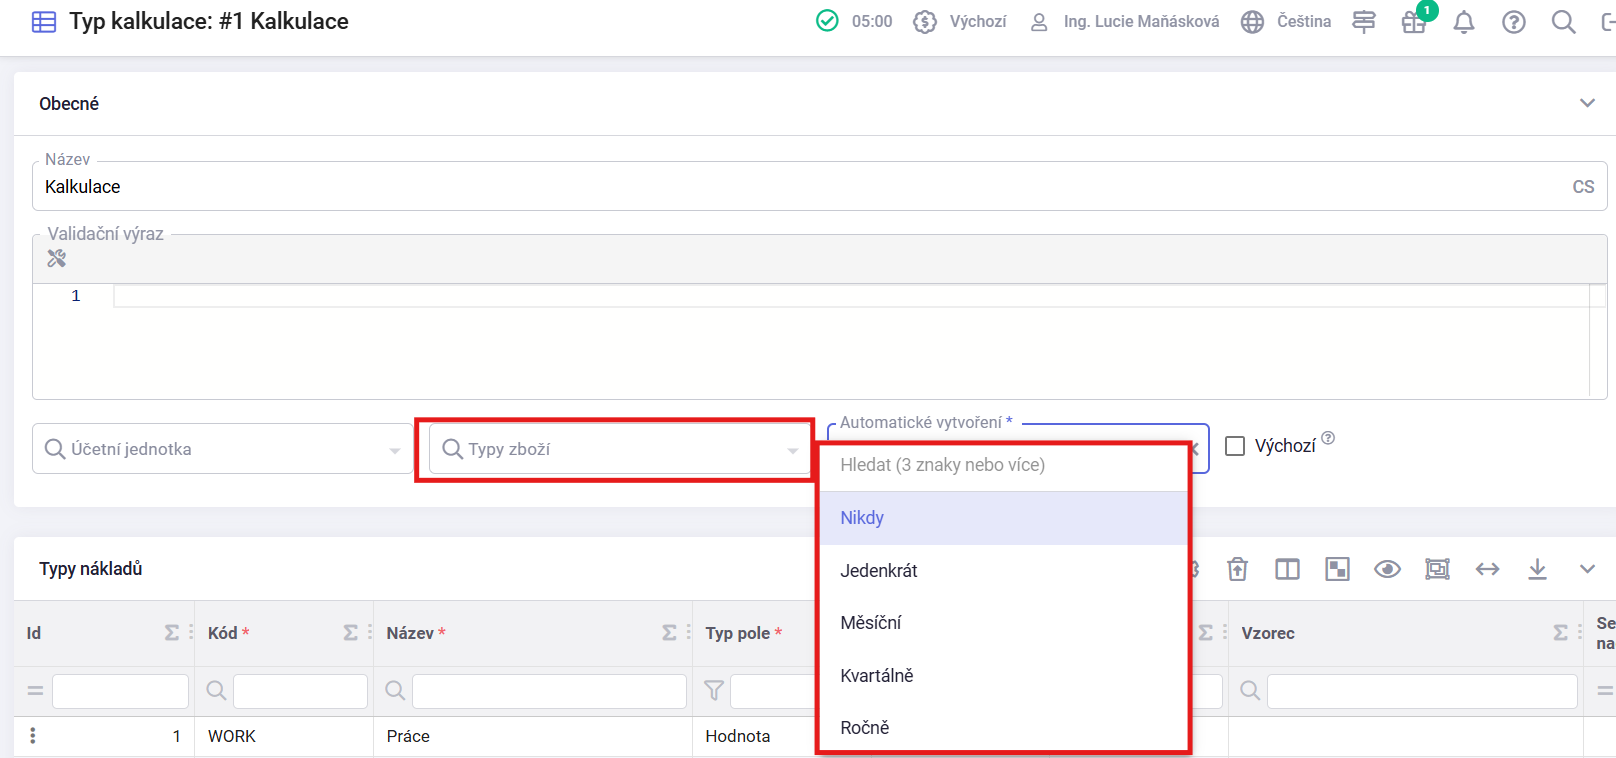Image resolution: width=1616 pixels, height=758 pixels.
Task: Sort by Vzorec column header
Action: pyautogui.click(x=1268, y=633)
